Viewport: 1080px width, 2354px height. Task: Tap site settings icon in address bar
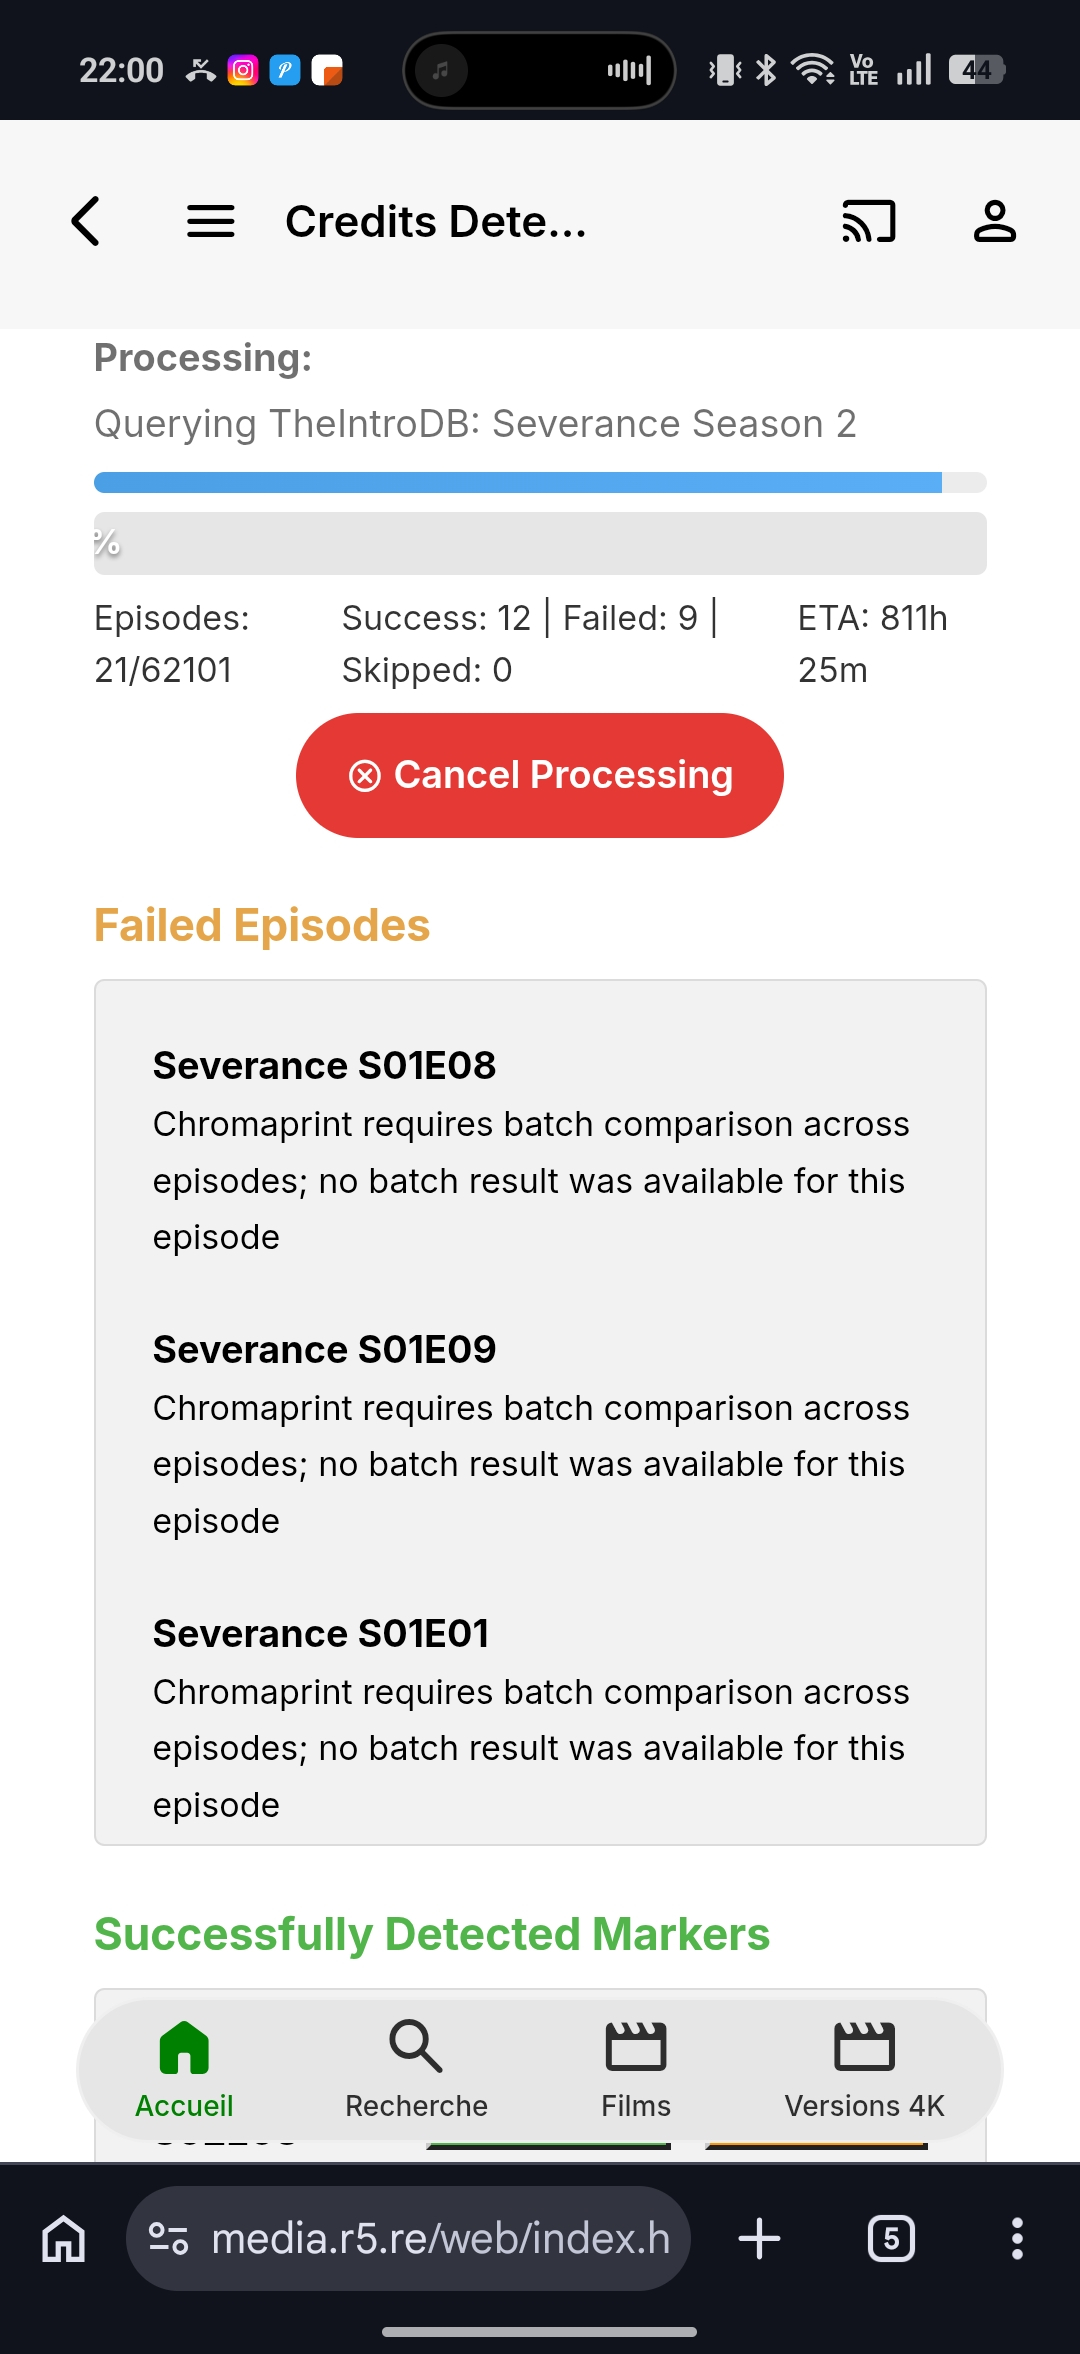(x=168, y=2238)
